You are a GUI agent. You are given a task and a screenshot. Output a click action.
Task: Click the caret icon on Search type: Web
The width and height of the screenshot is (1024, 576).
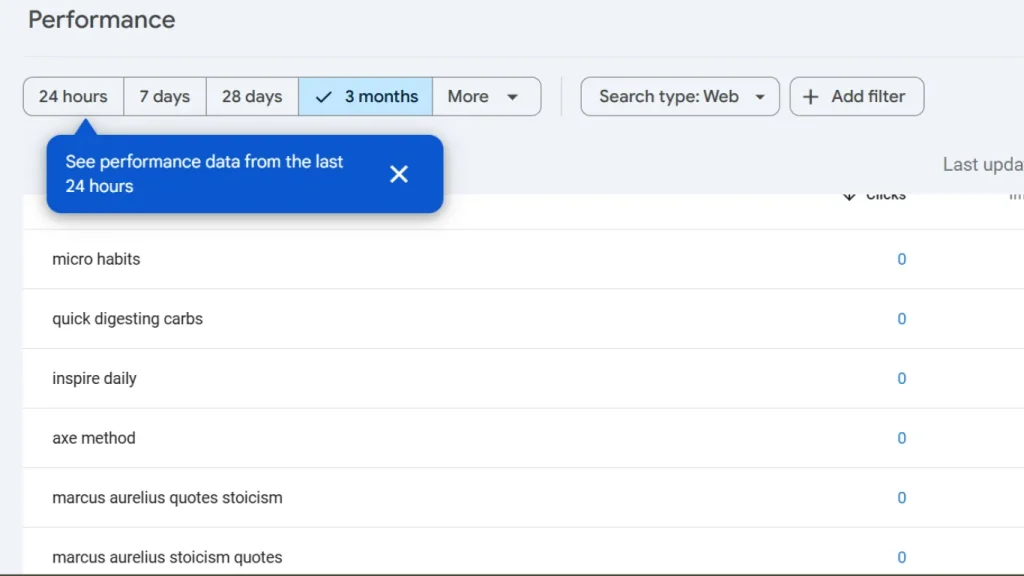(x=758, y=96)
